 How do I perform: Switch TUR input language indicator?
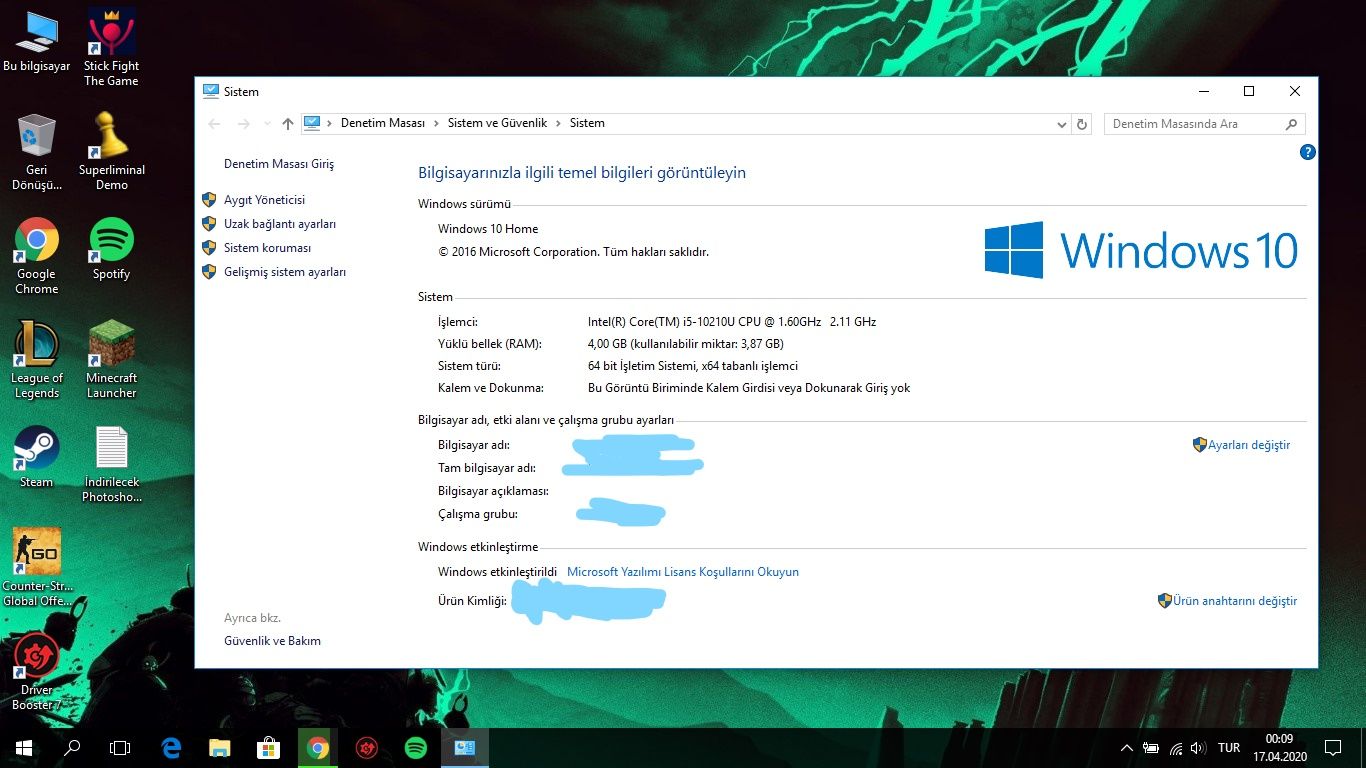coord(1229,747)
